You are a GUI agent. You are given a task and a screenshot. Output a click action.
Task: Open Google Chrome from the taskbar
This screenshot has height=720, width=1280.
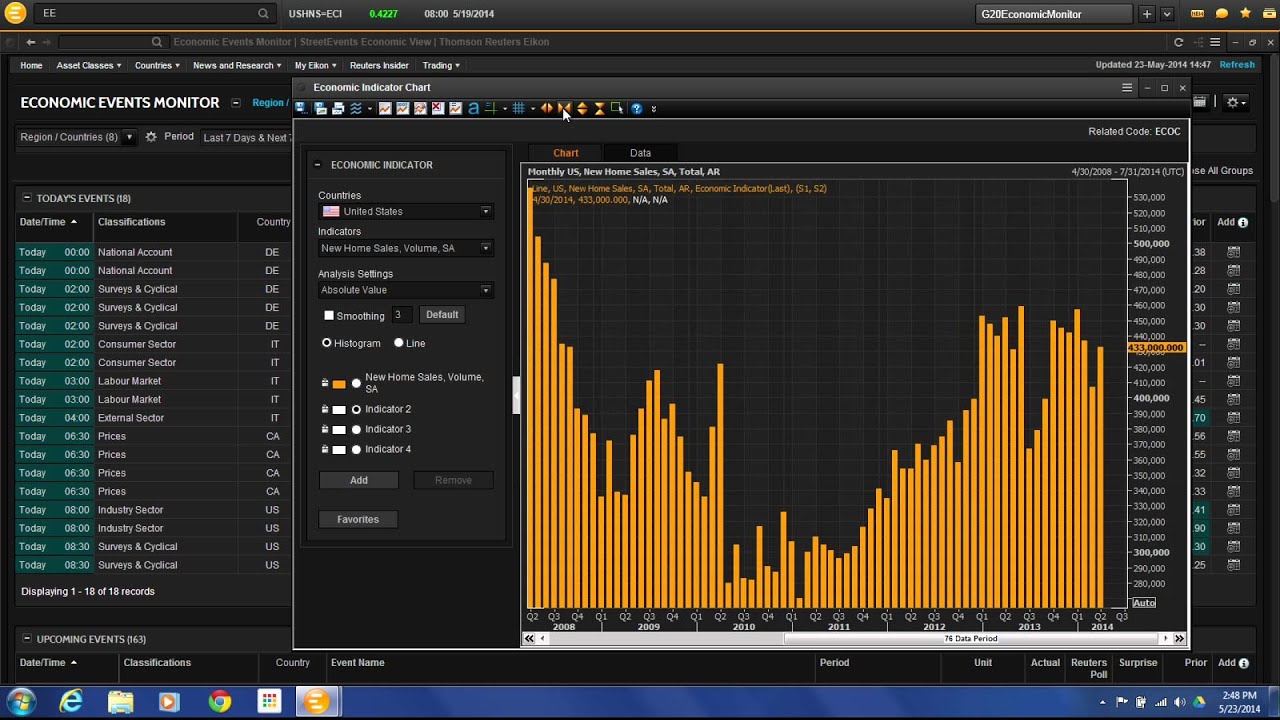[219, 702]
